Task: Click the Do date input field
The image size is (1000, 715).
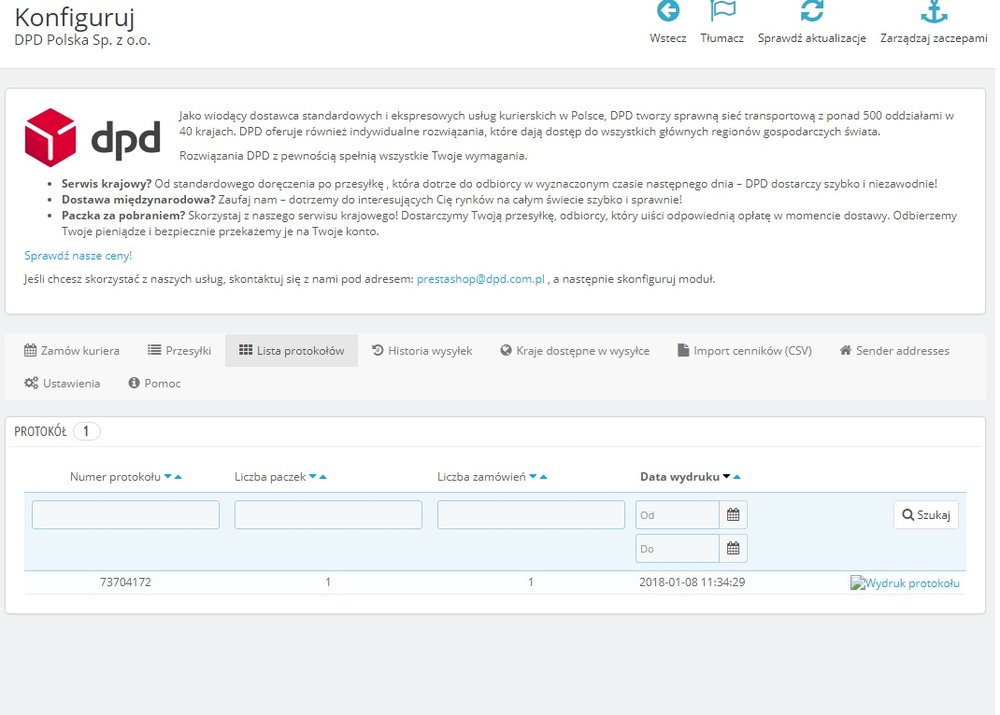Action: 677,549
